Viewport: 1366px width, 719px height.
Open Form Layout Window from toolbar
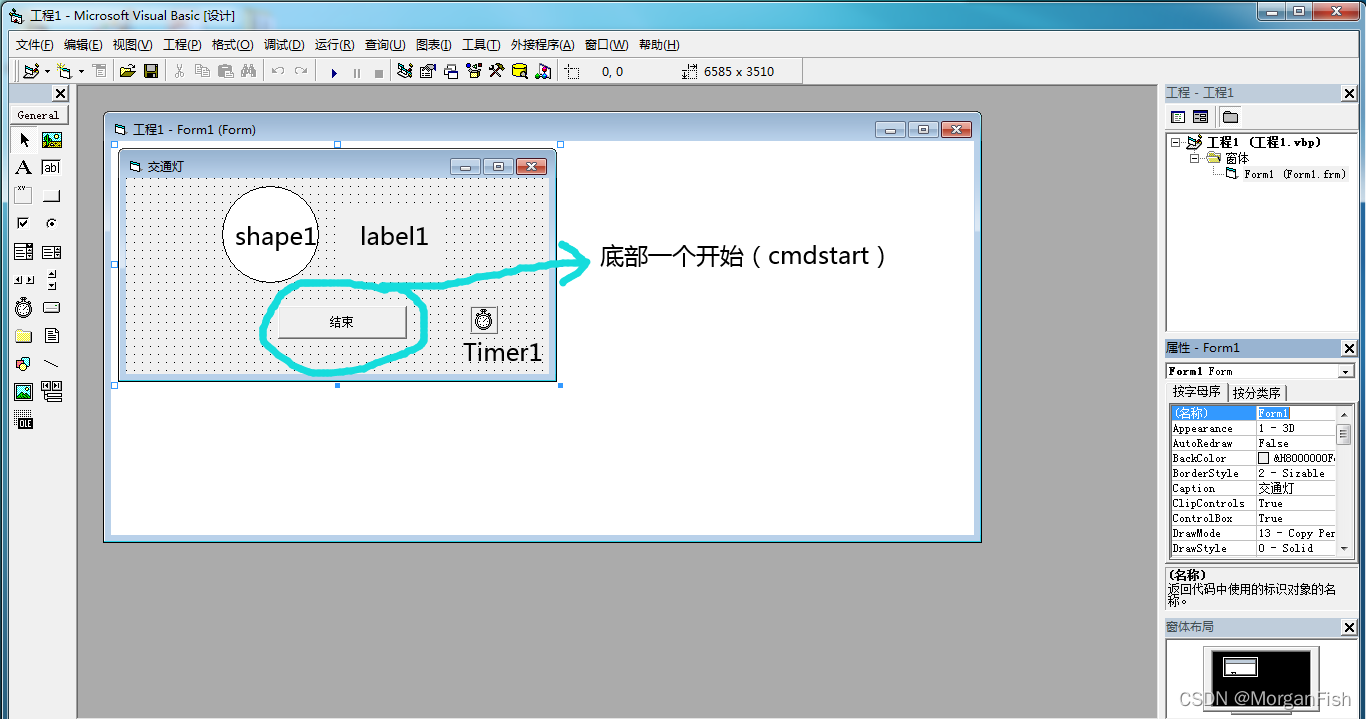[451, 71]
